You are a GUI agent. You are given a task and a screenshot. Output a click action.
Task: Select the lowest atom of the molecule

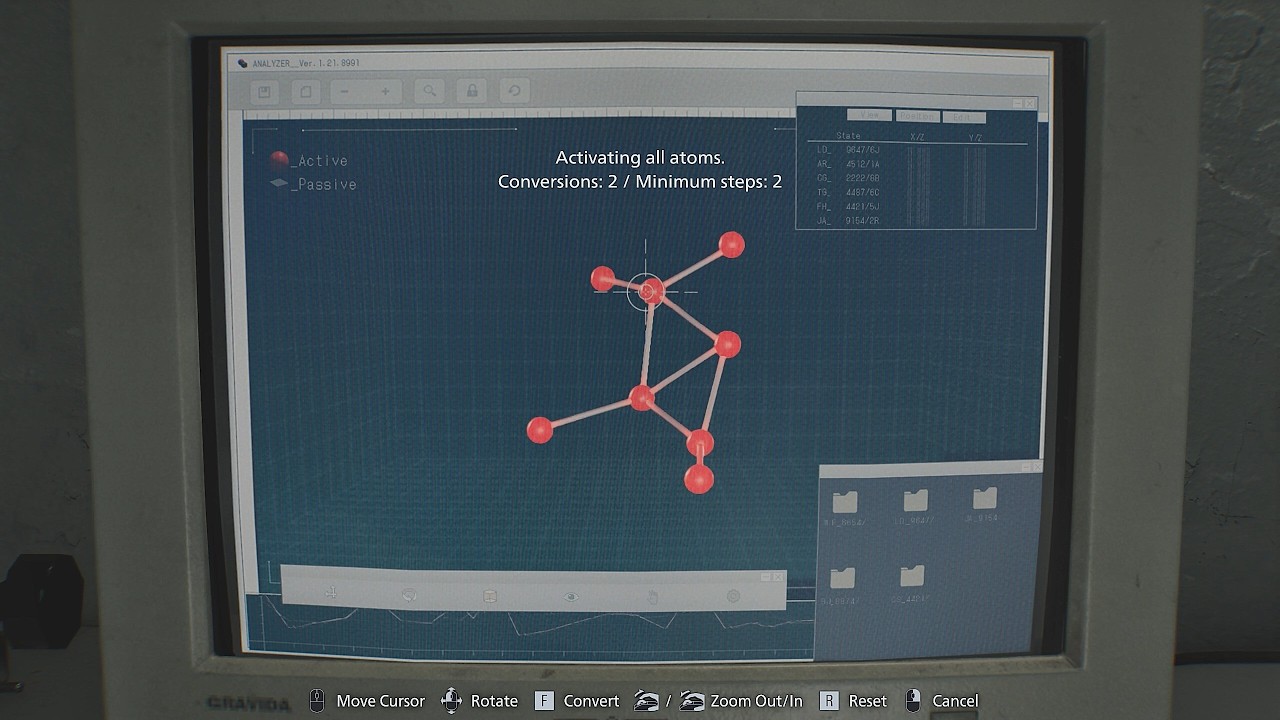(x=699, y=479)
